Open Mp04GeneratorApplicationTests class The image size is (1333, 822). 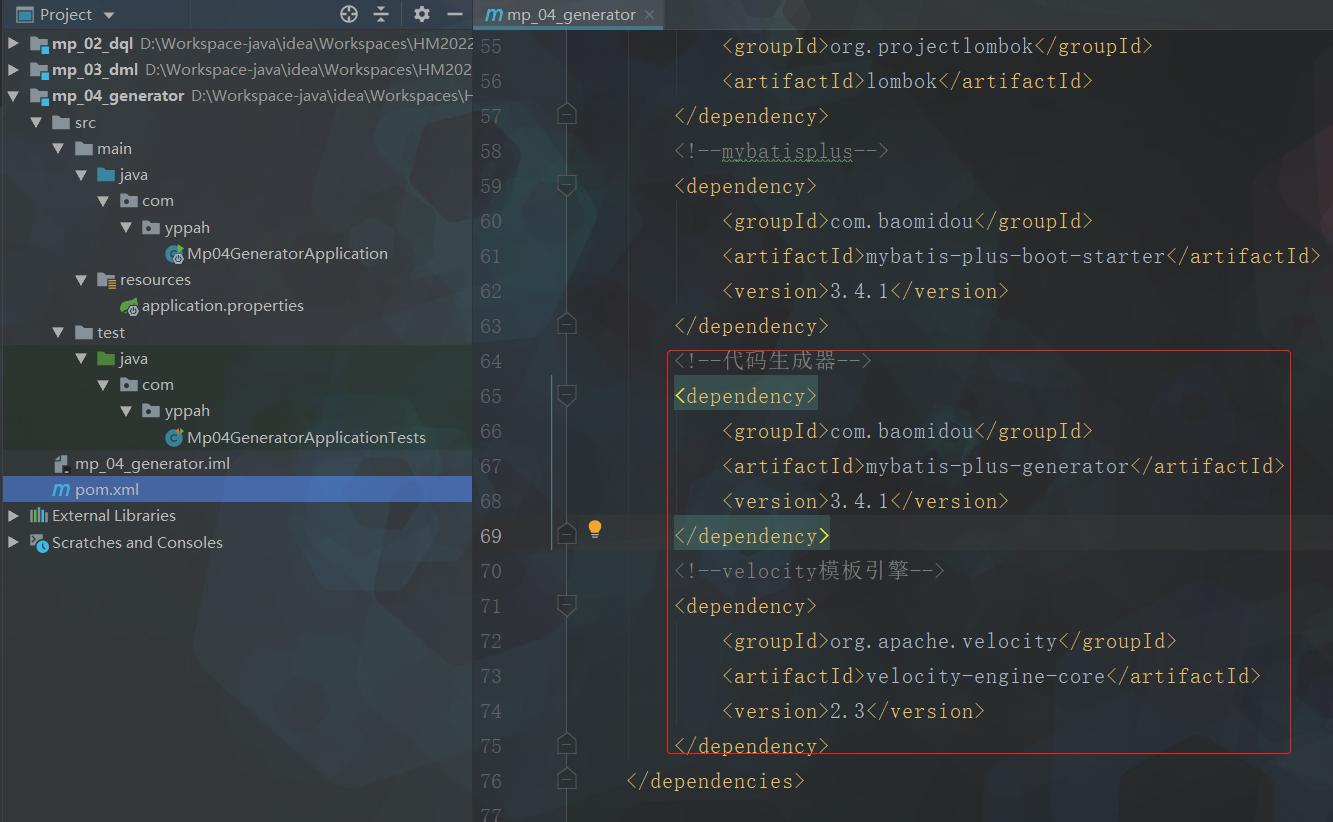pos(306,437)
